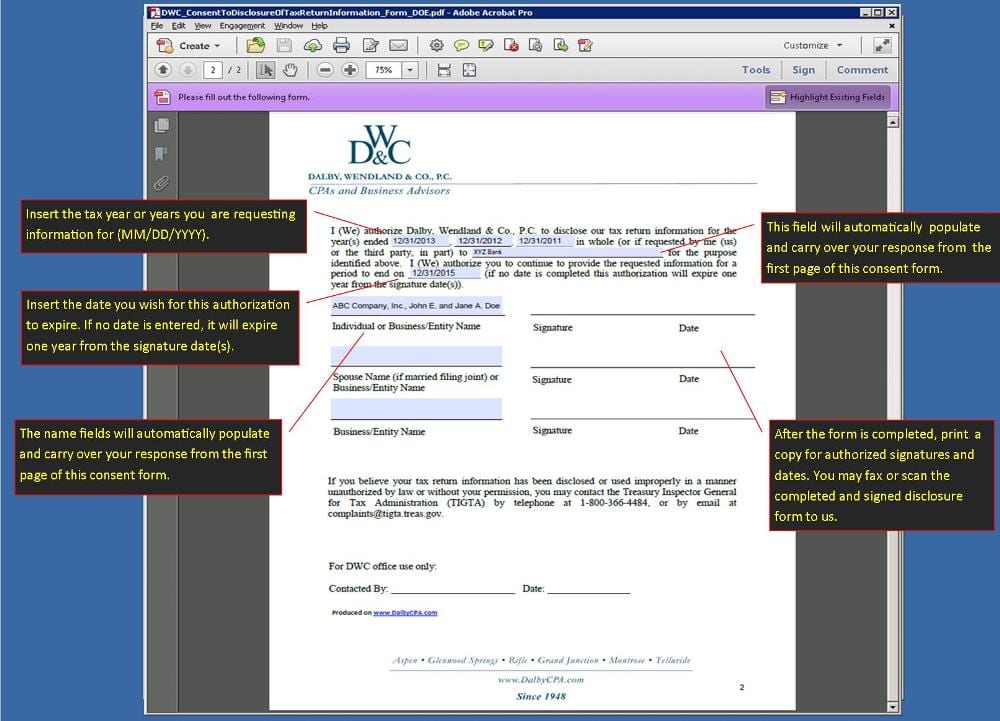The height and width of the screenshot is (721, 1000).
Task: Close the document with the menu-bar X
Action: [892, 26]
